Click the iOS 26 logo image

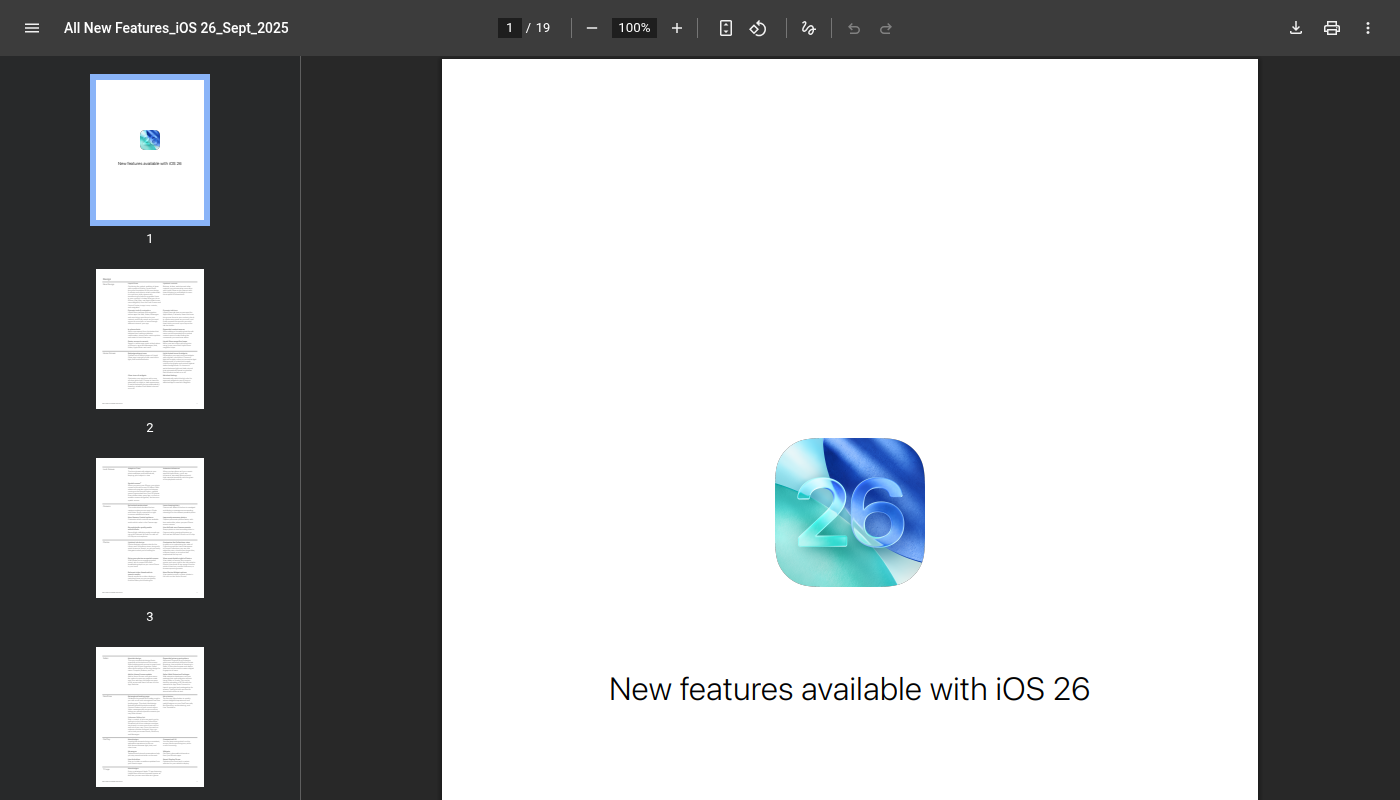pos(850,513)
